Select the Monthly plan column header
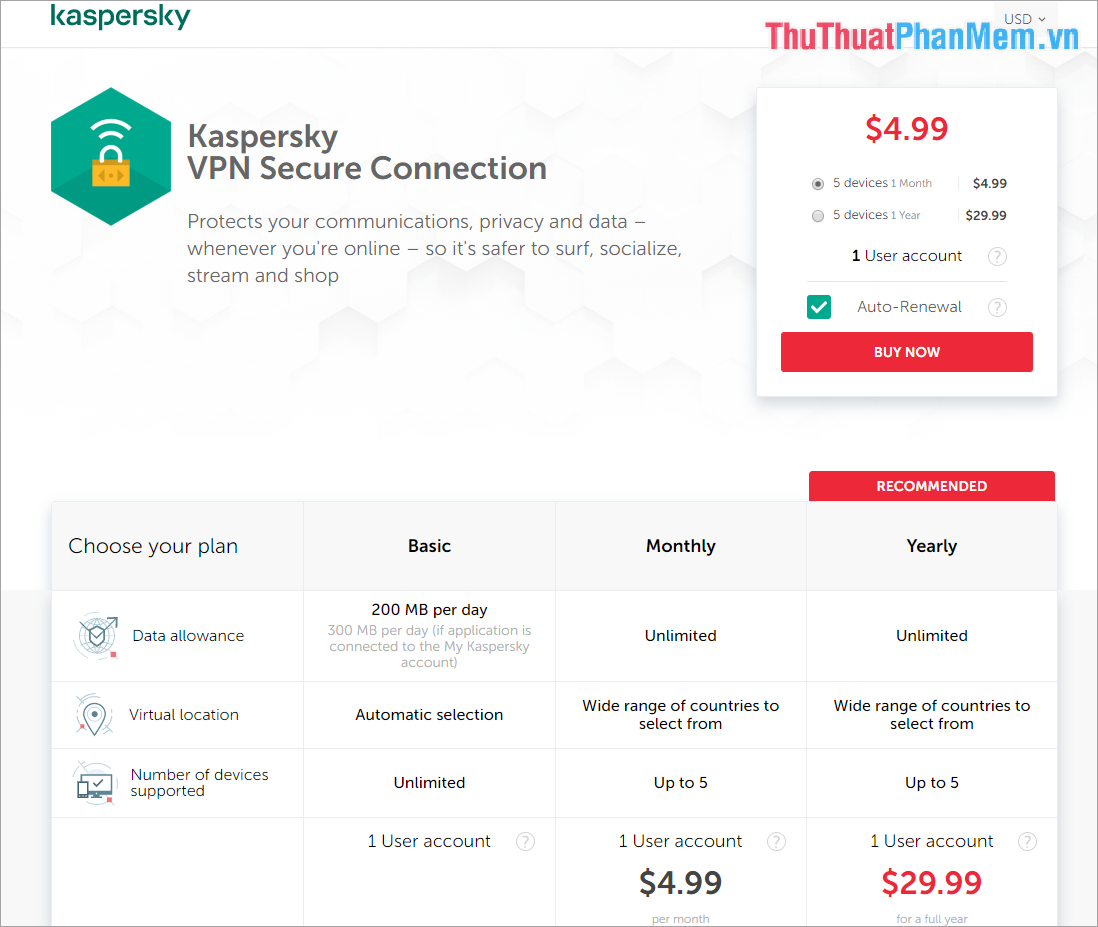 click(680, 546)
